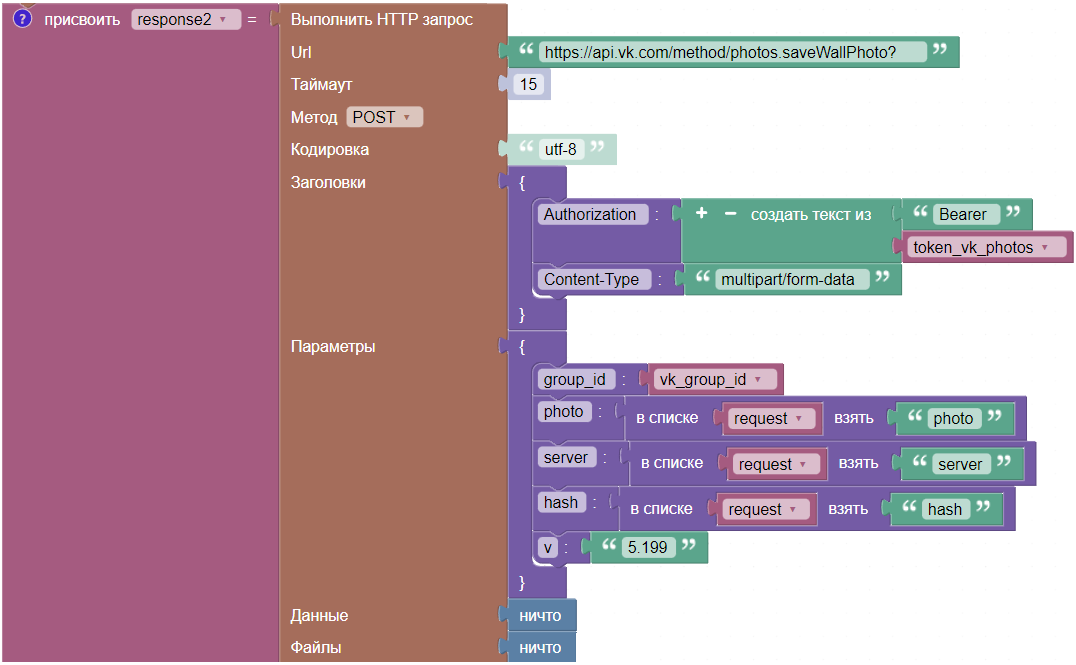Edit the timeout value 15
Screen dimensions: 1076x665
click(528, 84)
